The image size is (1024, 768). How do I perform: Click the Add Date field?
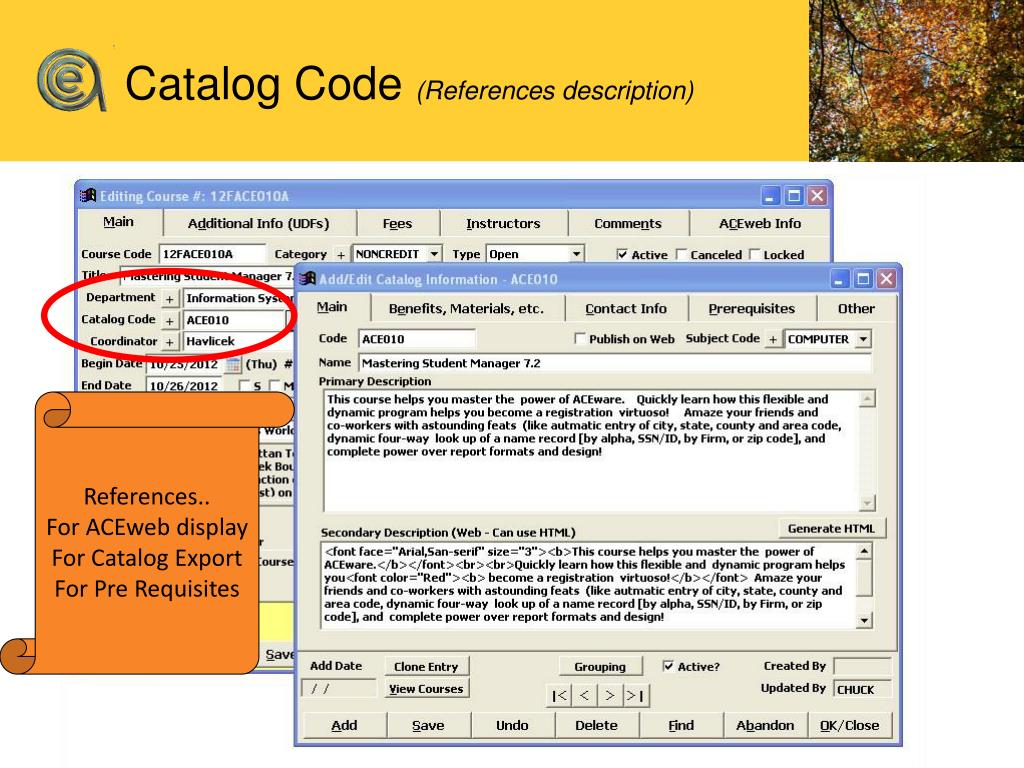(339, 688)
